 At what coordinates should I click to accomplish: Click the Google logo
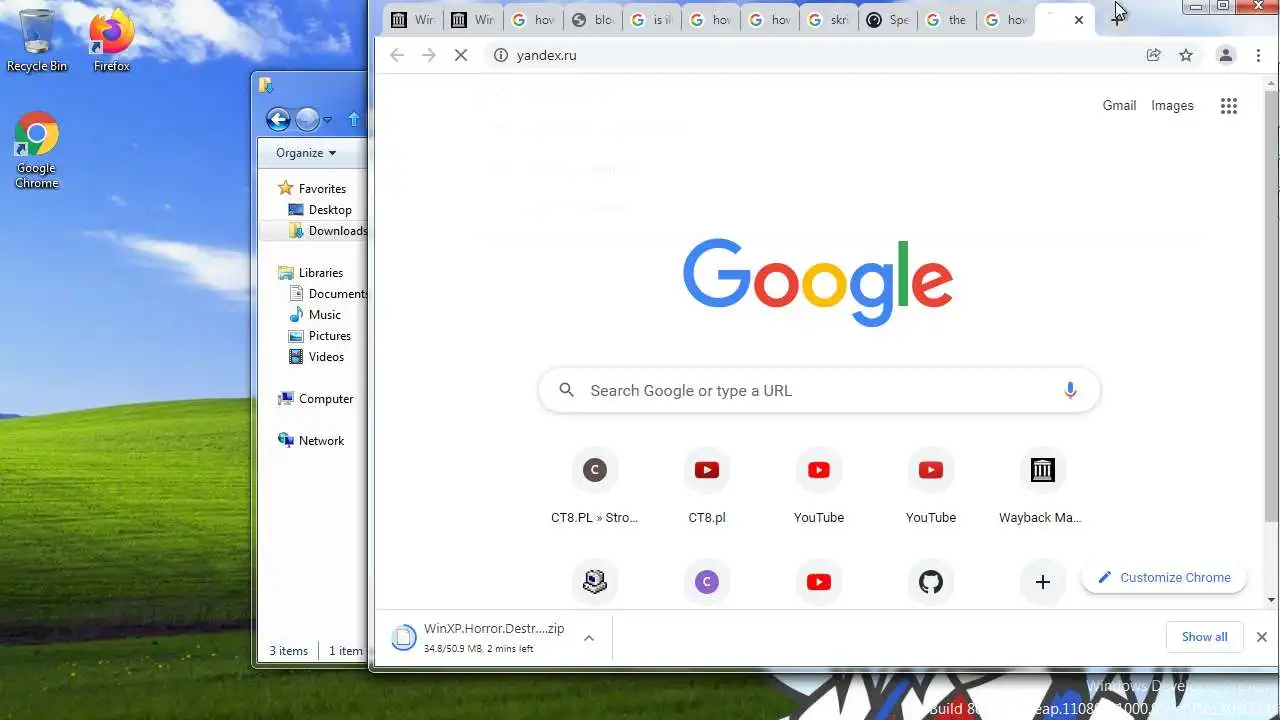[818, 282]
